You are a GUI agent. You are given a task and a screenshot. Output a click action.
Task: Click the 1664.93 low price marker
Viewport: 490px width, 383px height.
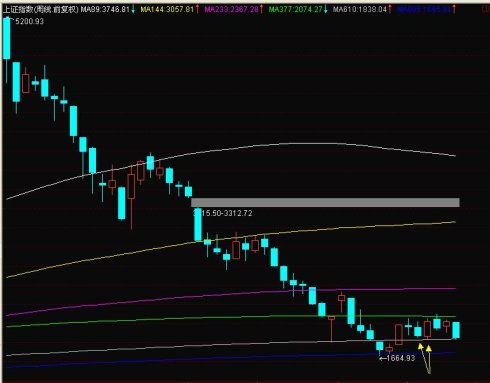click(x=397, y=358)
